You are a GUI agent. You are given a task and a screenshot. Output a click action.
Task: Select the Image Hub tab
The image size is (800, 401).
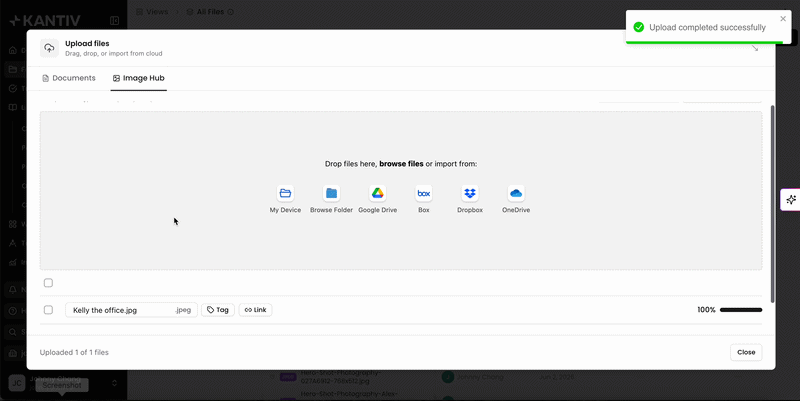tap(139, 78)
